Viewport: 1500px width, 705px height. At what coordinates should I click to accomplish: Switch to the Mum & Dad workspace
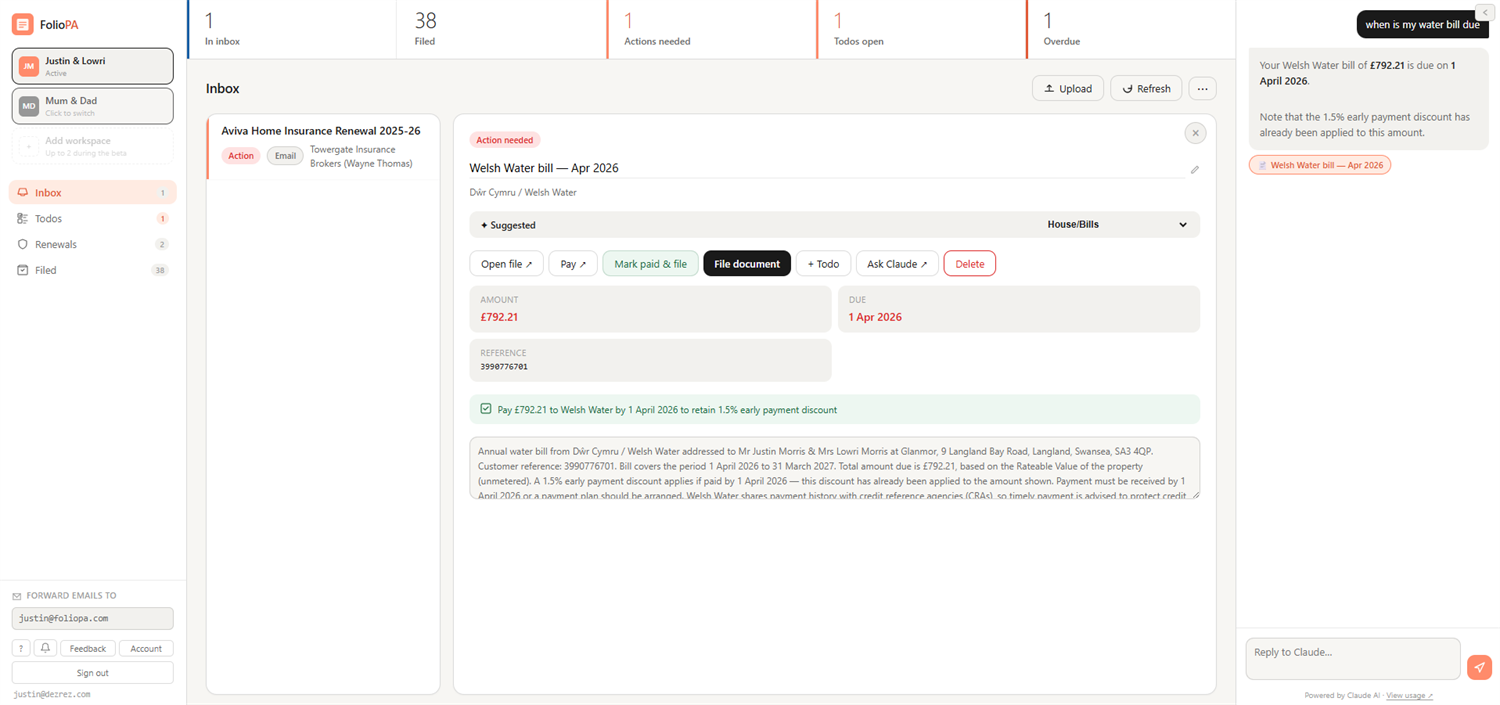click(92, 106)
